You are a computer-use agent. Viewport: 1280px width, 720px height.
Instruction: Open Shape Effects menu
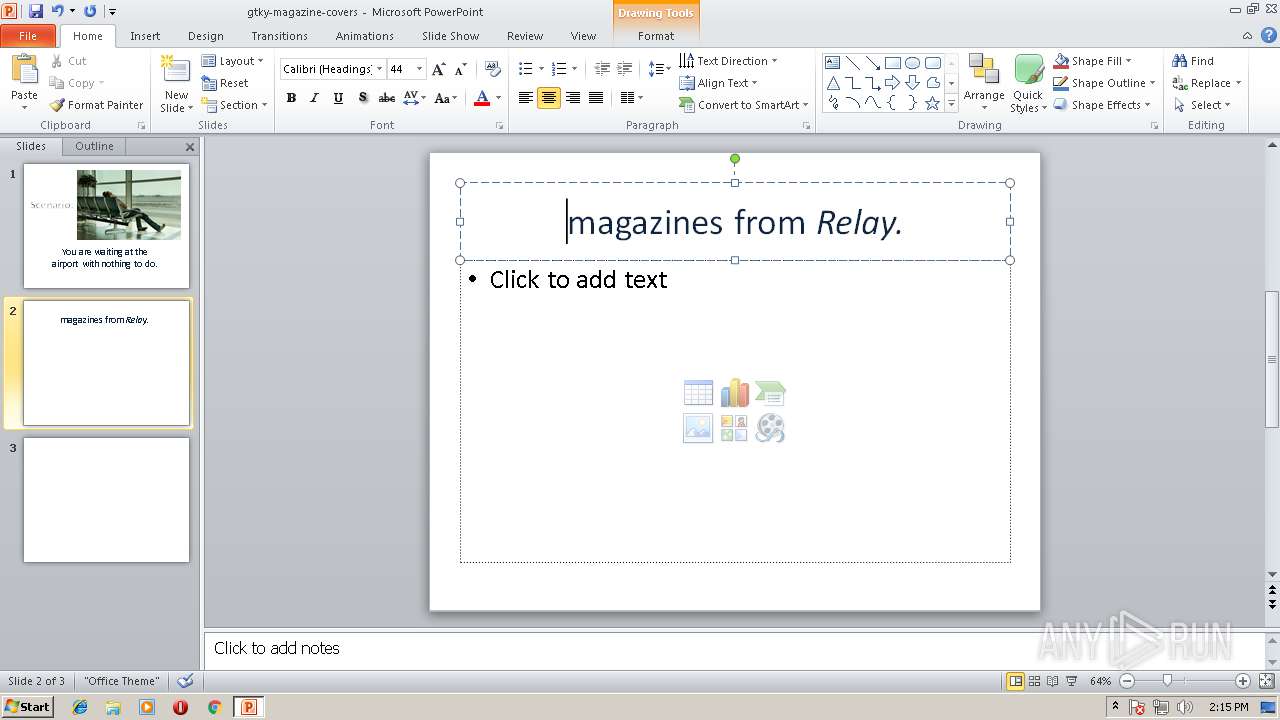click(x=1102, y=105)
